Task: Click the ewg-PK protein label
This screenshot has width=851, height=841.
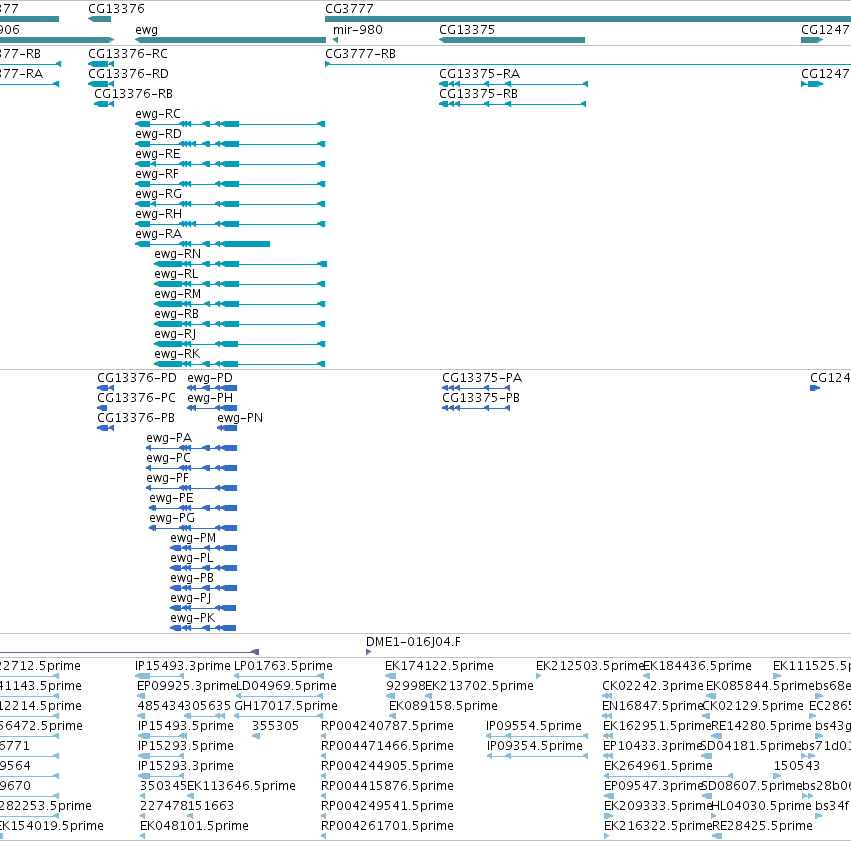Action: point(193,619)
